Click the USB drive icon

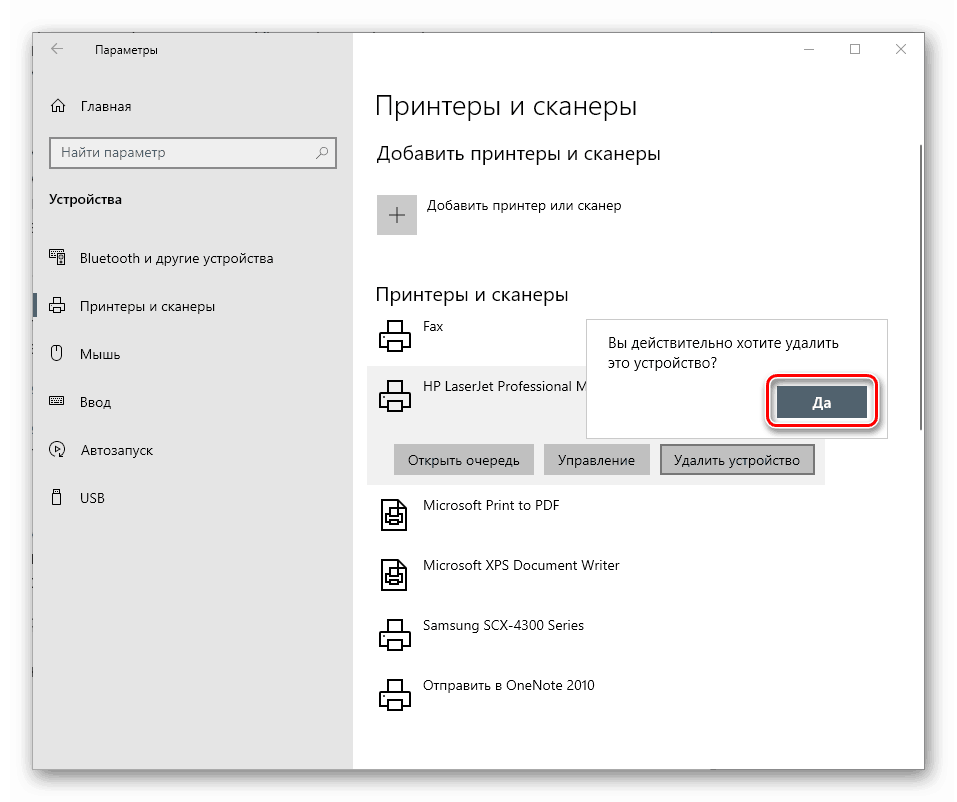tap(57, 497)
